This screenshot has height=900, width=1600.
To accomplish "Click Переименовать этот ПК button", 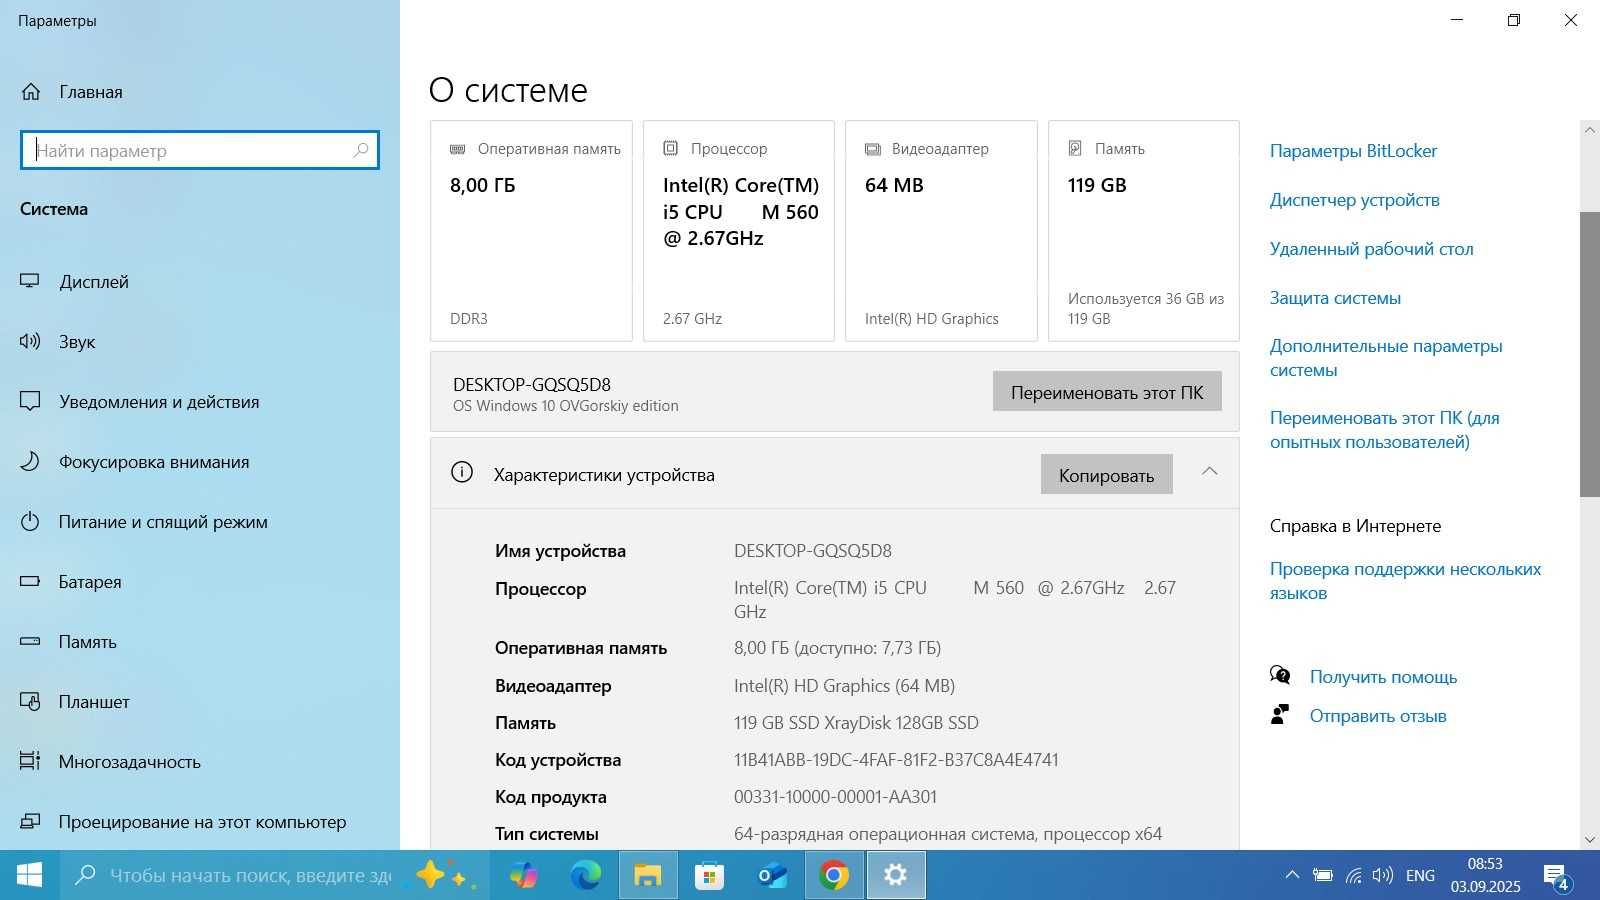I will tap(1107, 392).
